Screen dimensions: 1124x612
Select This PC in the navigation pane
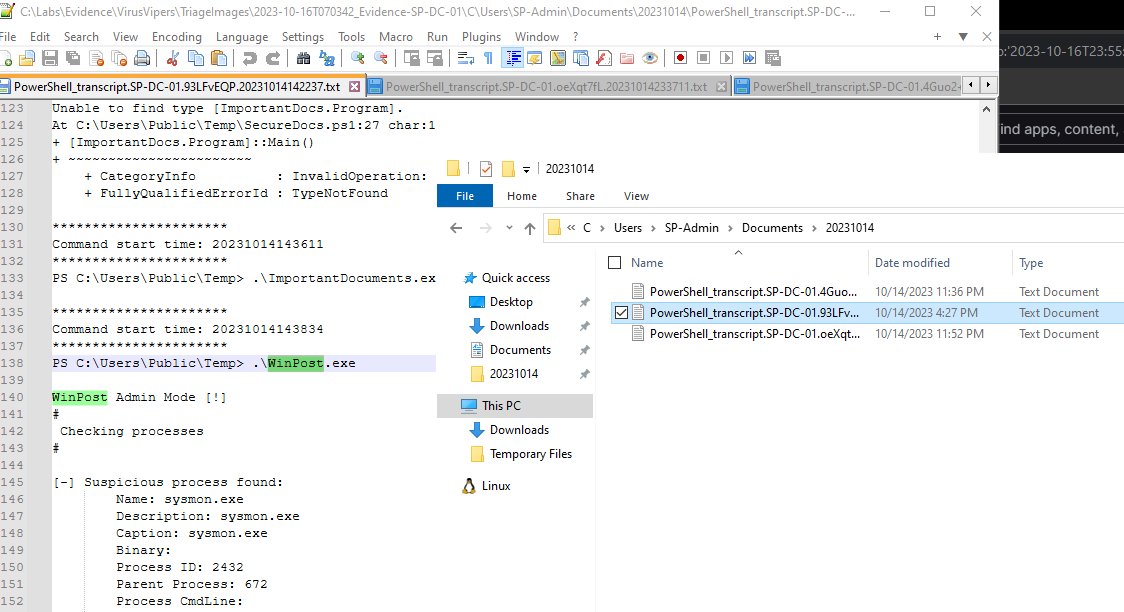coord(515,406)
